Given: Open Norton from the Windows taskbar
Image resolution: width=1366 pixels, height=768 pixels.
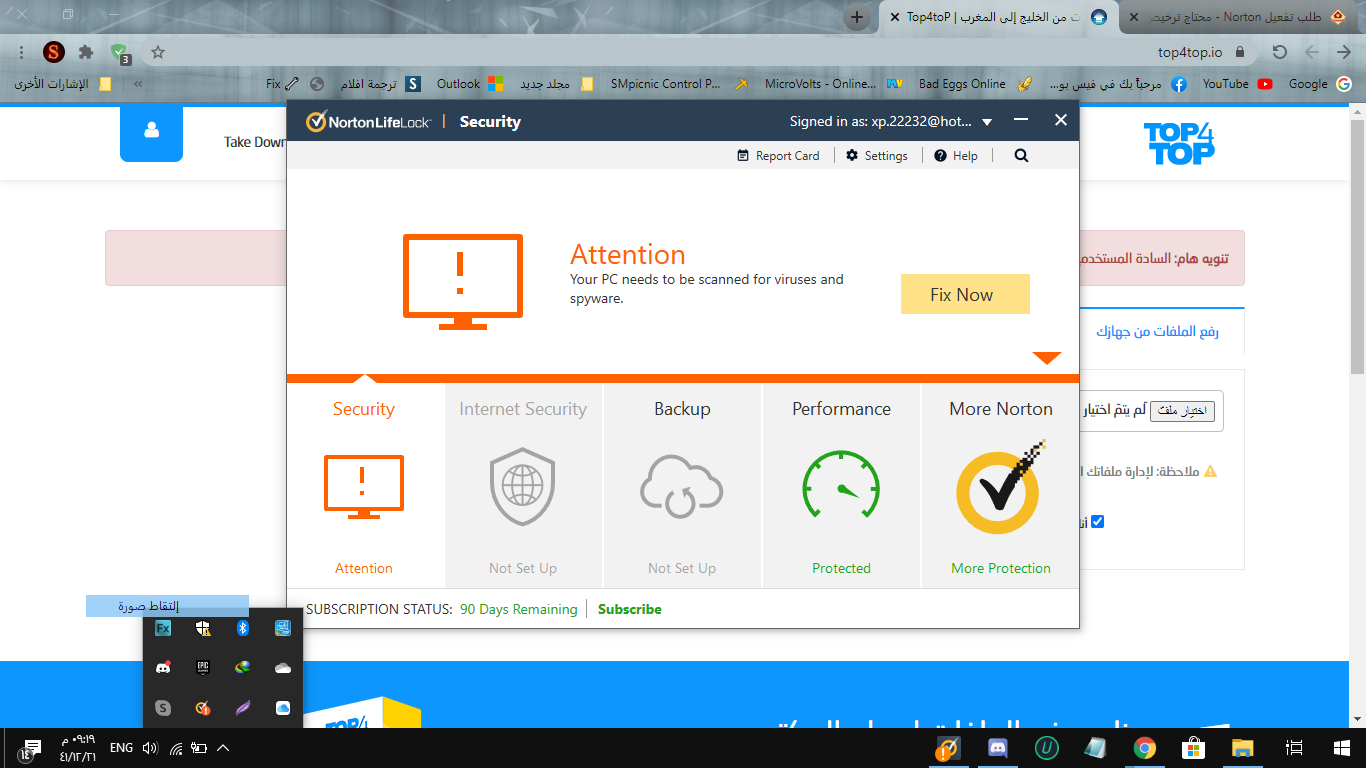Looking at the screenshot, I should [948, 748].
